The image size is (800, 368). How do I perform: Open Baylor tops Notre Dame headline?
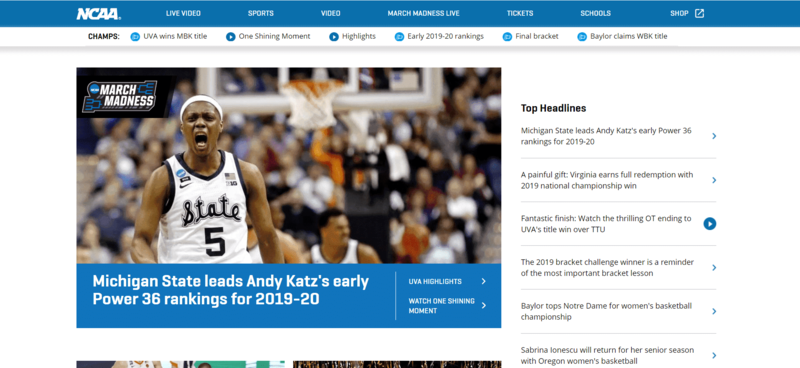pyautogui.click(x=606, y=311)
